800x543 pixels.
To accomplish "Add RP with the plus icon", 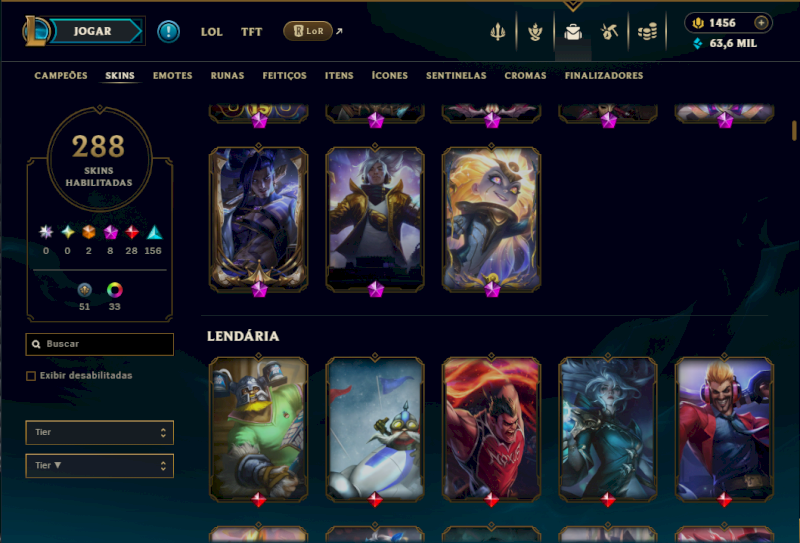I will click(761, 23).
